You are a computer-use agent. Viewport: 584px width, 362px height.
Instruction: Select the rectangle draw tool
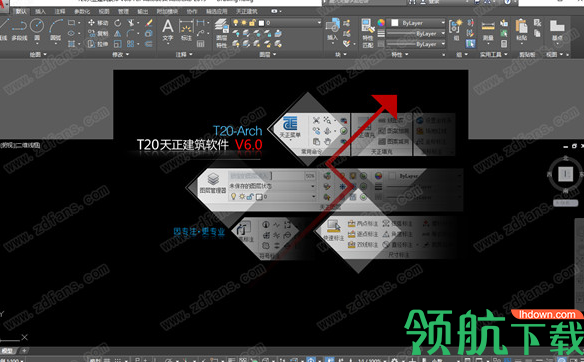(72, 23)
